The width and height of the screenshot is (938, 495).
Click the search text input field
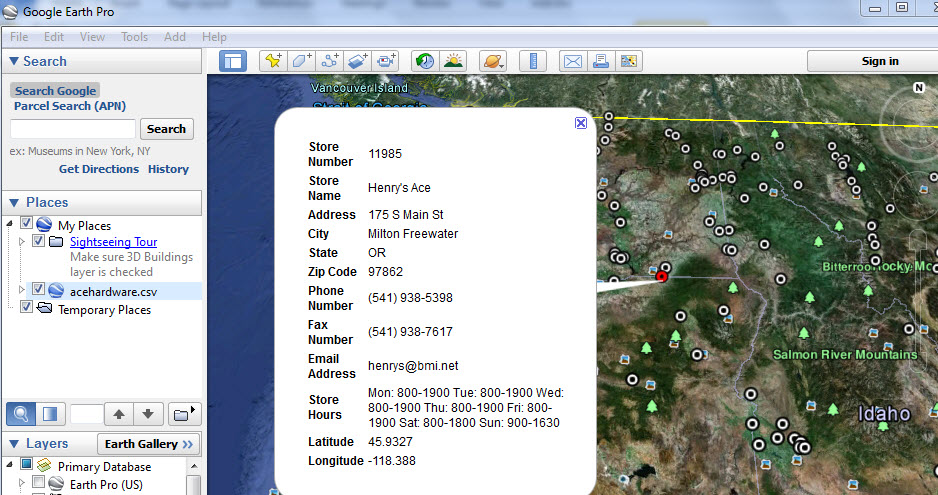click(73, 129)
